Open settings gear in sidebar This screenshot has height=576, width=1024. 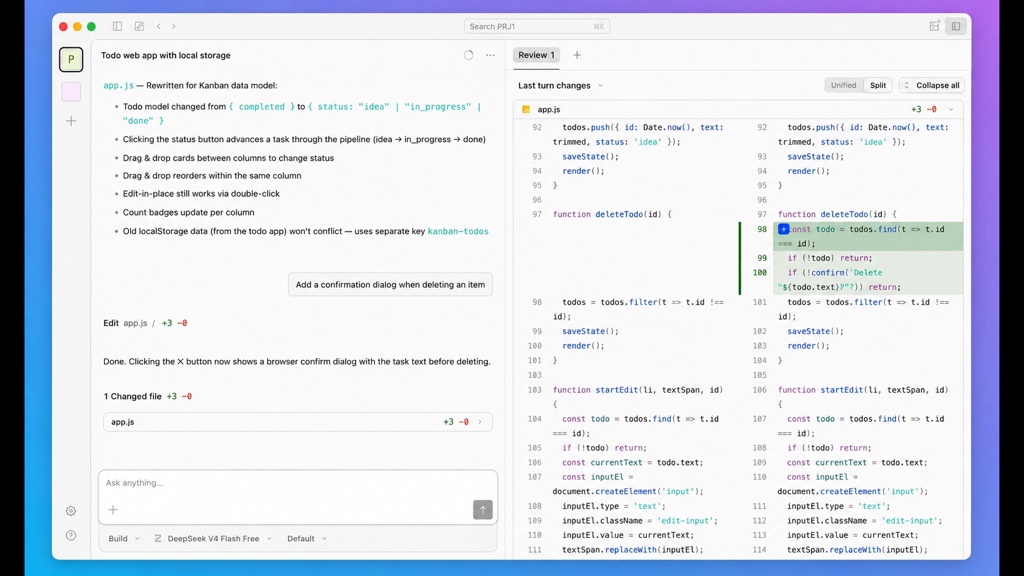point(71,511)
